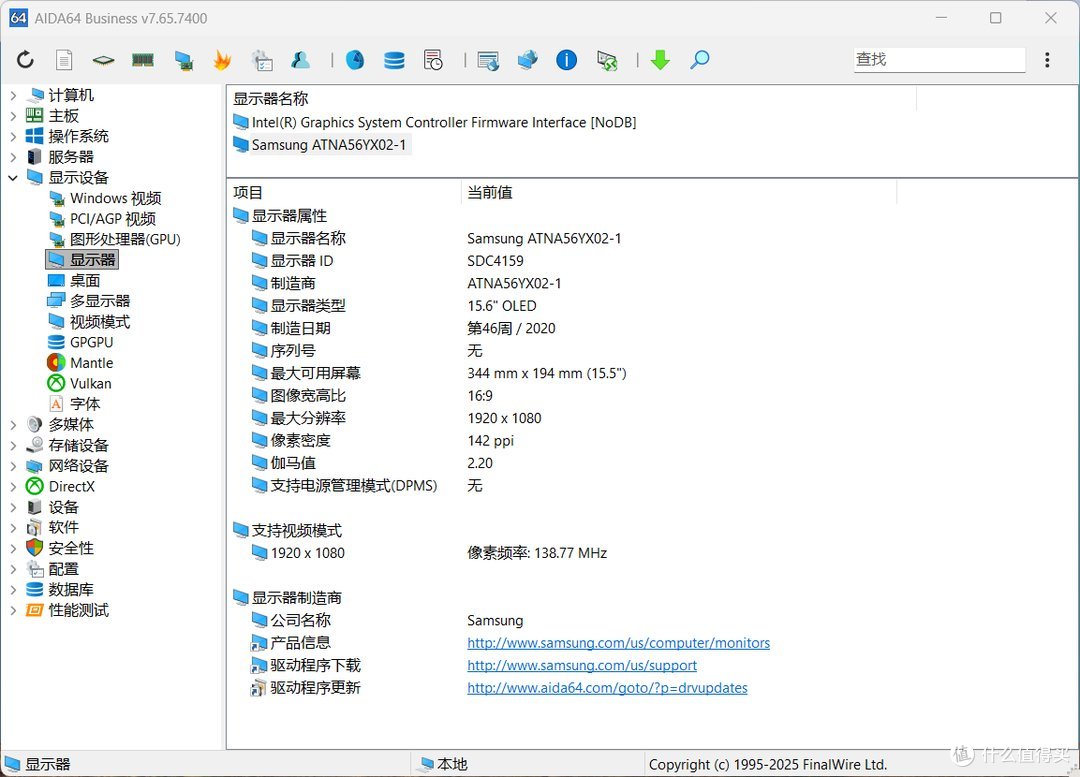Viewport: 1080px width, 777px height.
Task: Expand the 性能测试 tree node
Action: pyautogui.click(x=13, y=610)
